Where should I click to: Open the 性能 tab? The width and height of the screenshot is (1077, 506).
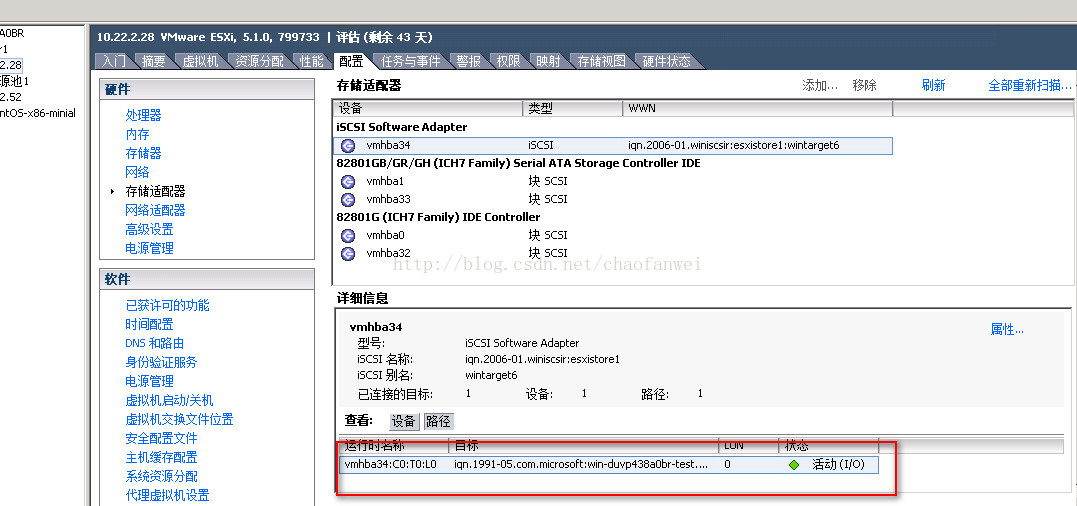tap(311, 61)
